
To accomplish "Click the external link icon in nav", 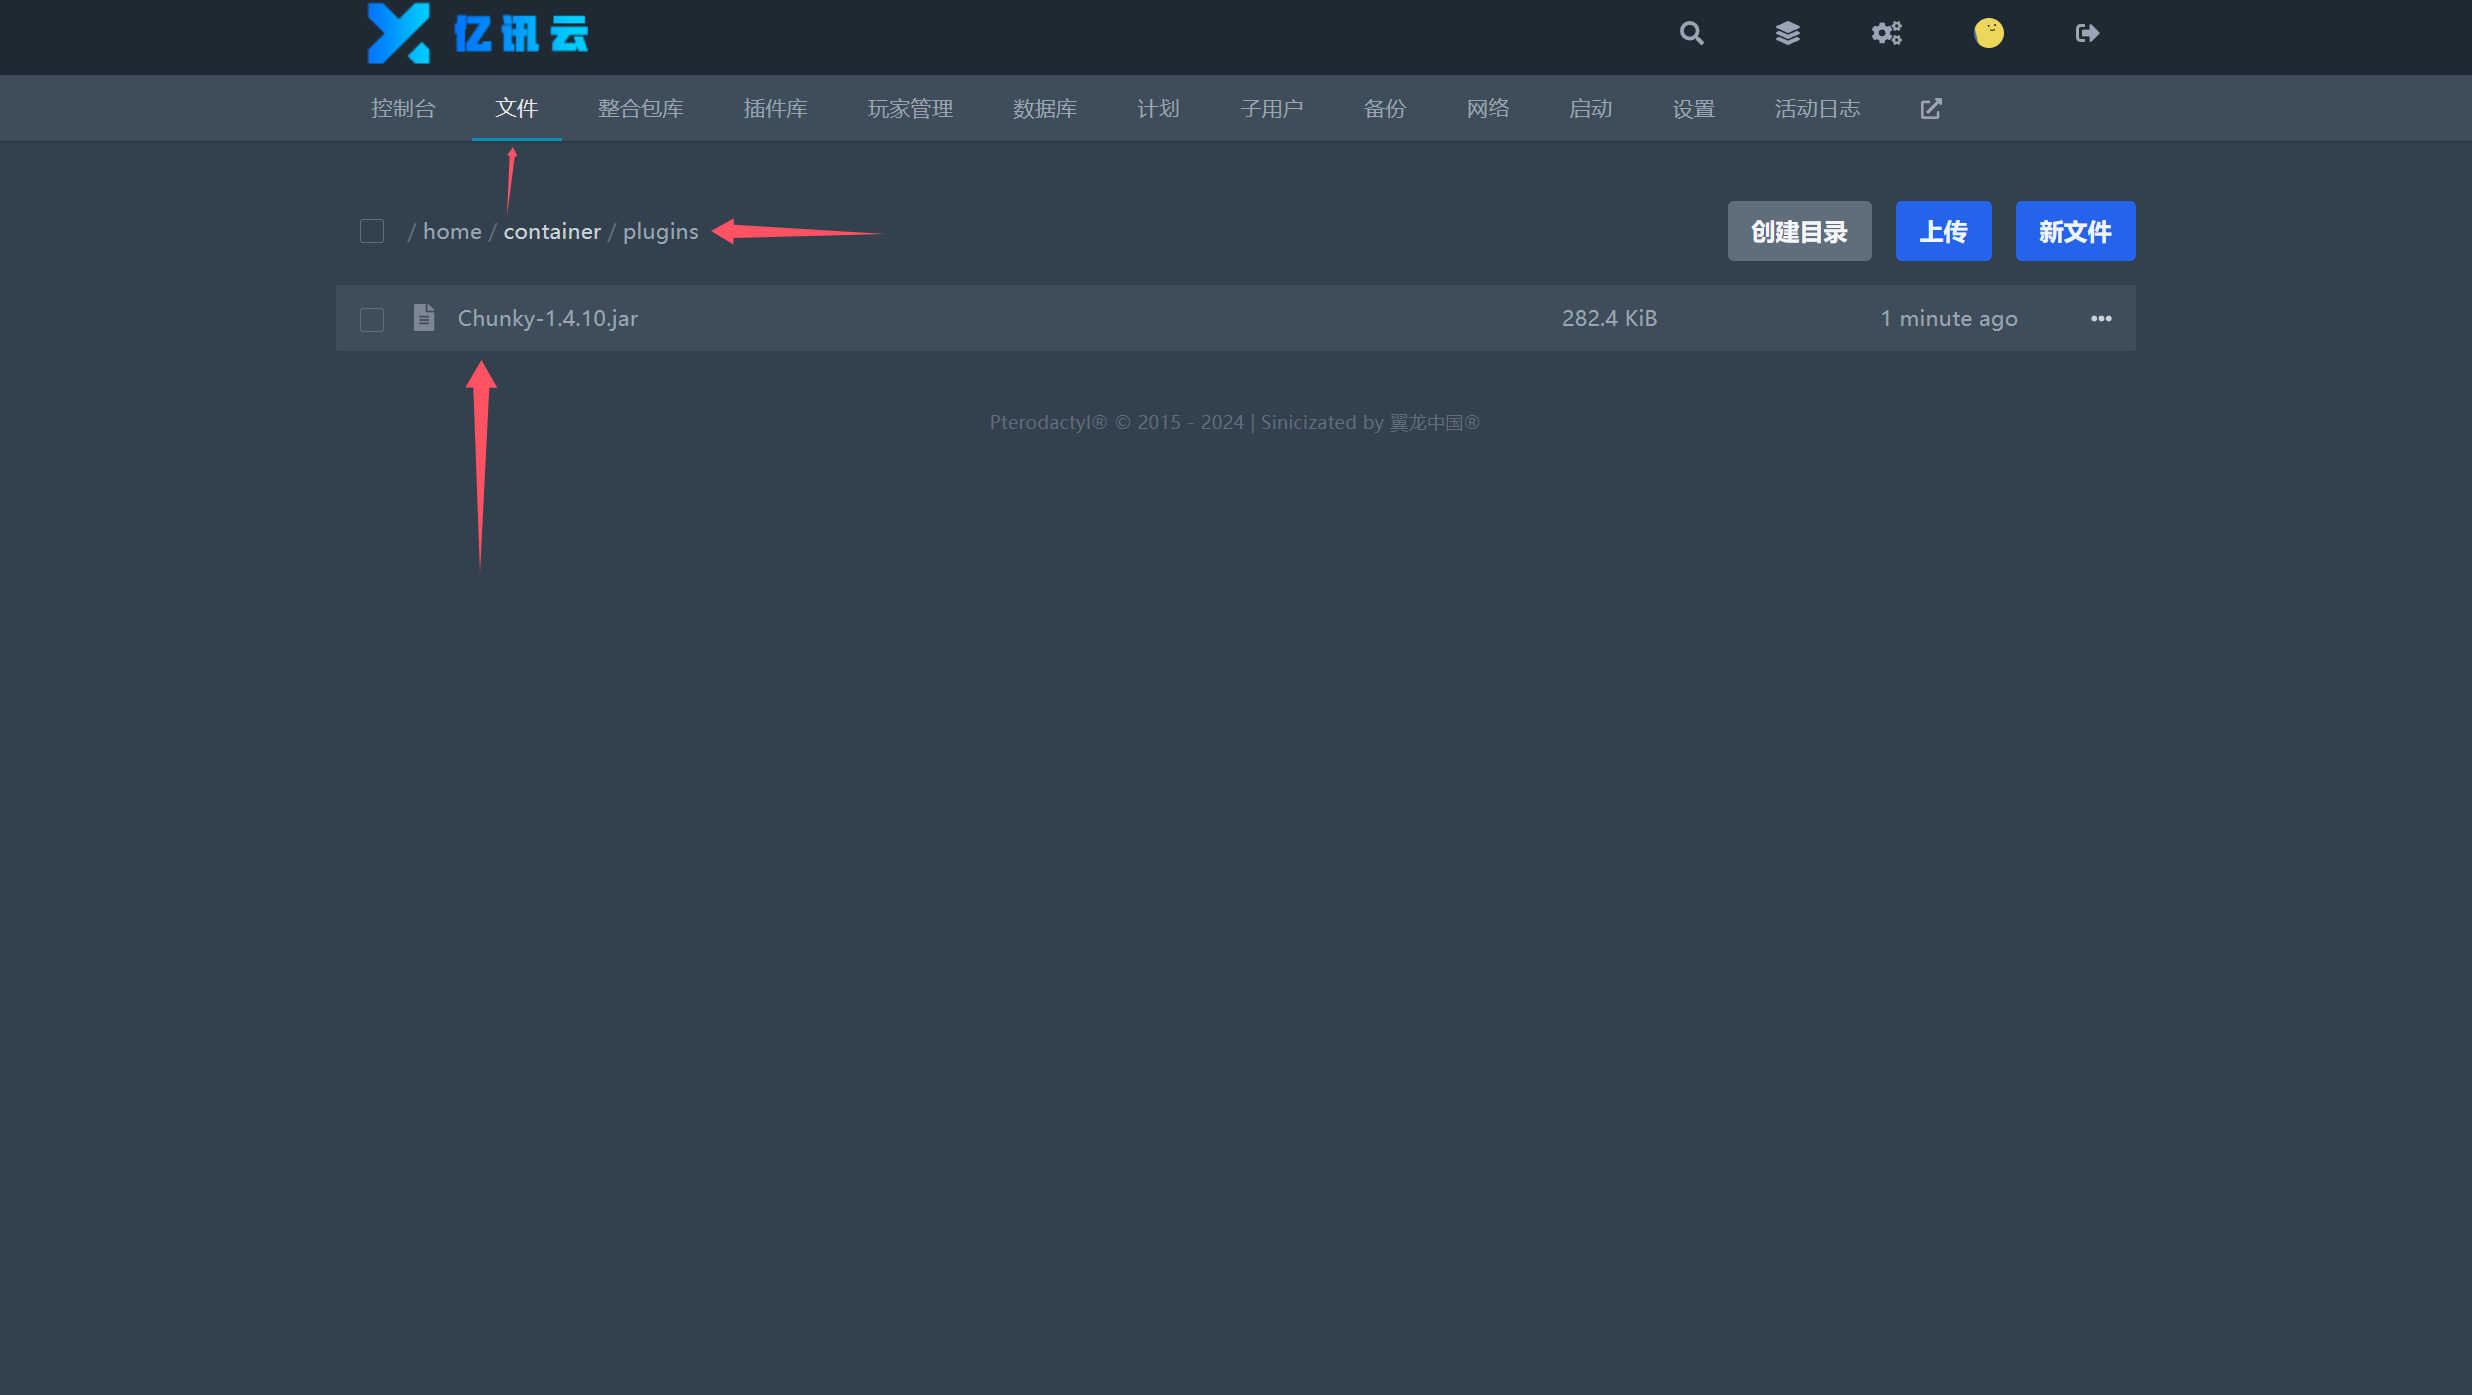I will [1931, 109].
